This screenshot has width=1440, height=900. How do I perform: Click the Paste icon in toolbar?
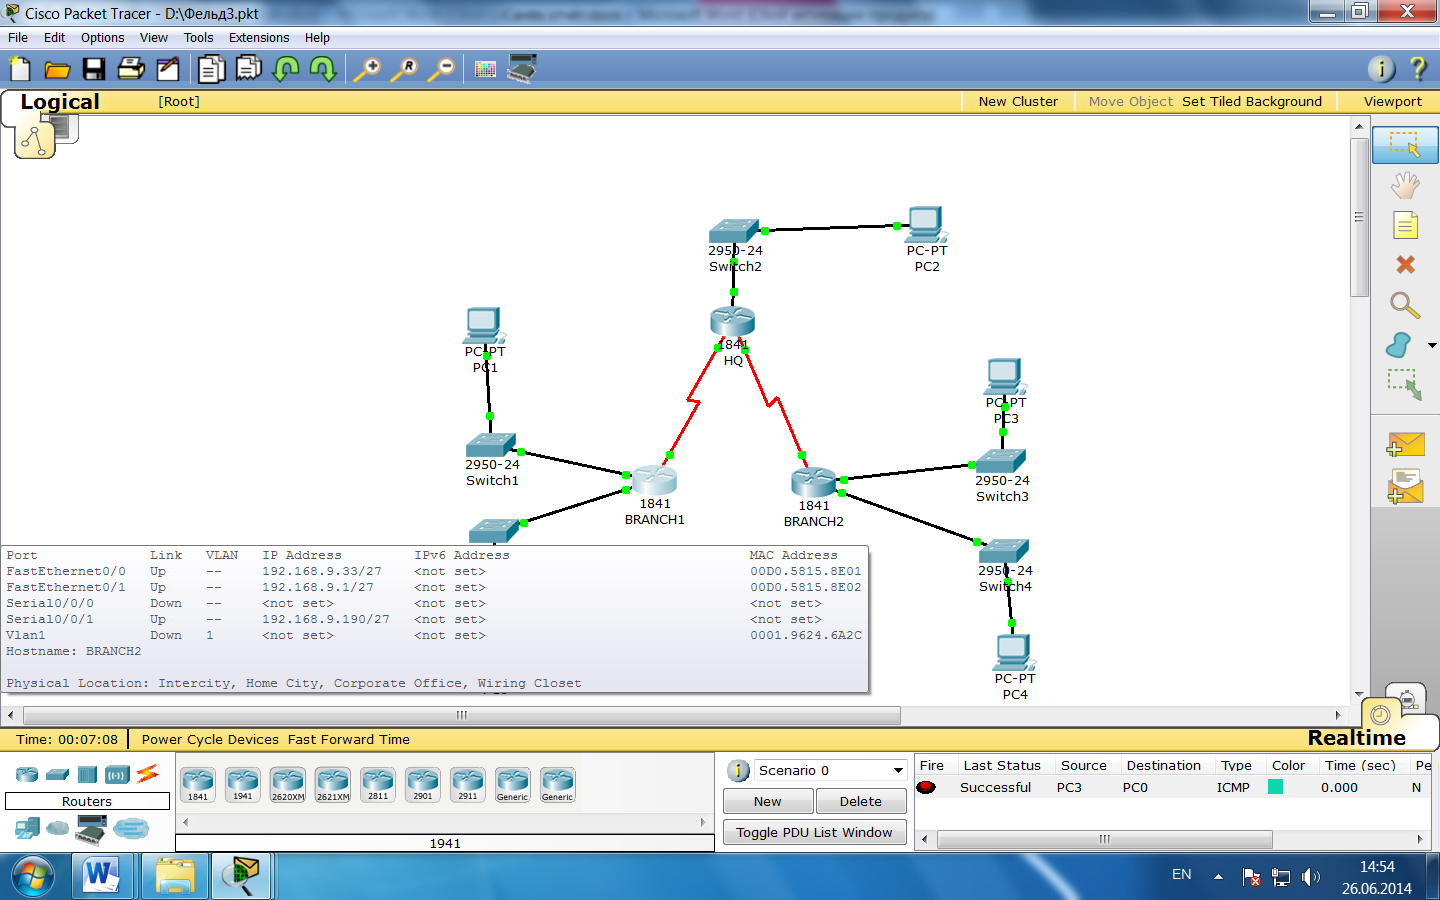point(248,68)
